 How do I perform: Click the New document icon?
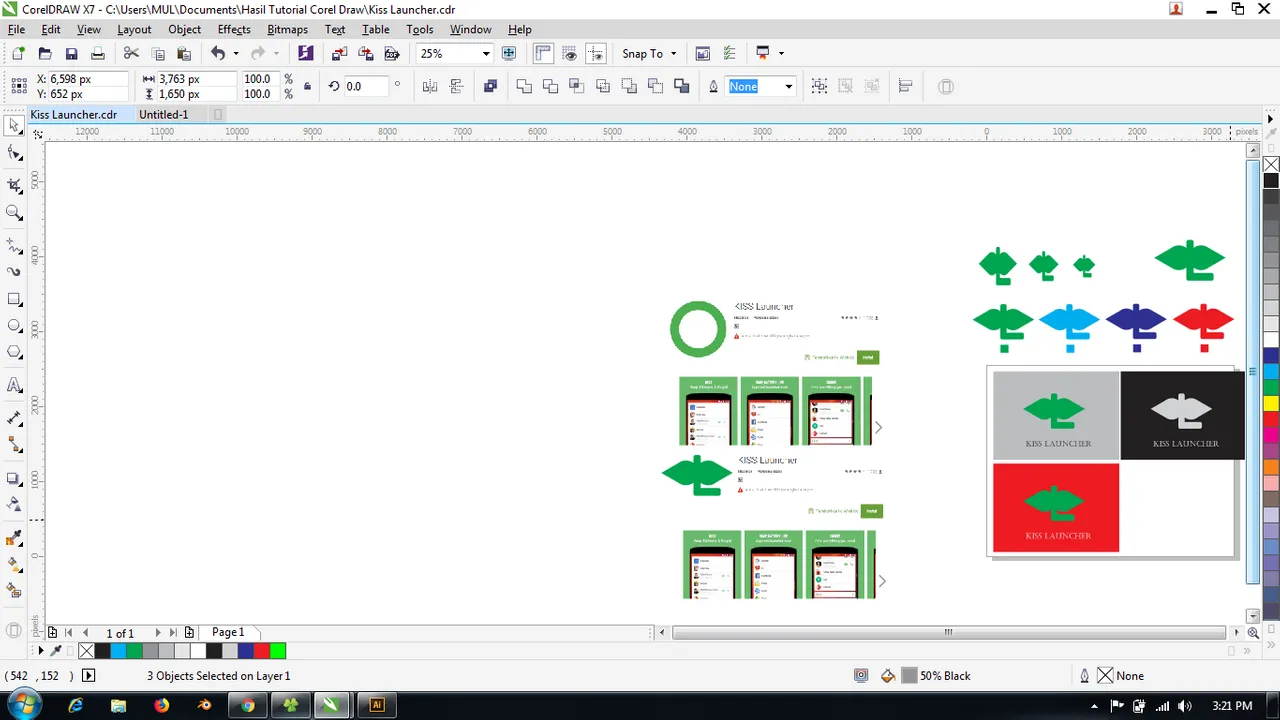tap(18, 54)
